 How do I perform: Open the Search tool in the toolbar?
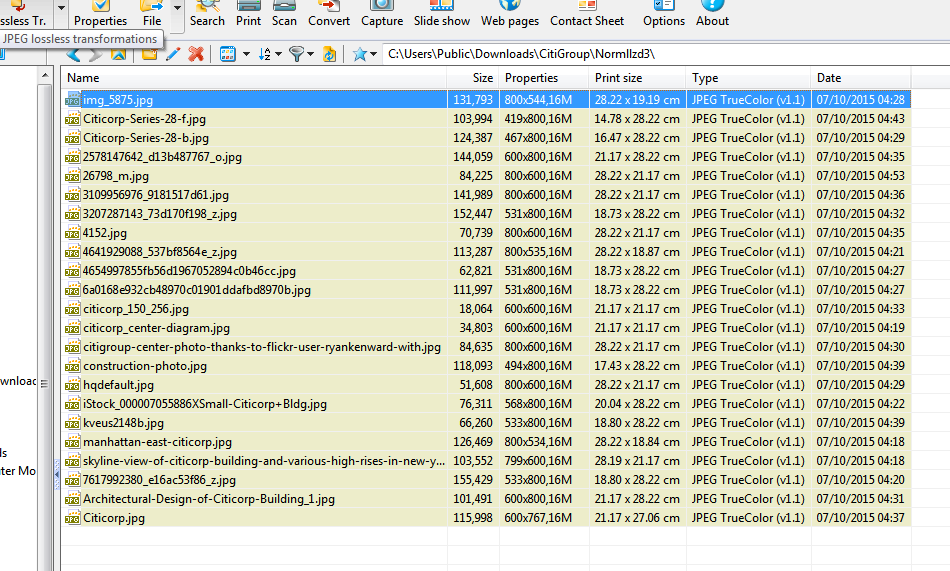tap(207, 14)
